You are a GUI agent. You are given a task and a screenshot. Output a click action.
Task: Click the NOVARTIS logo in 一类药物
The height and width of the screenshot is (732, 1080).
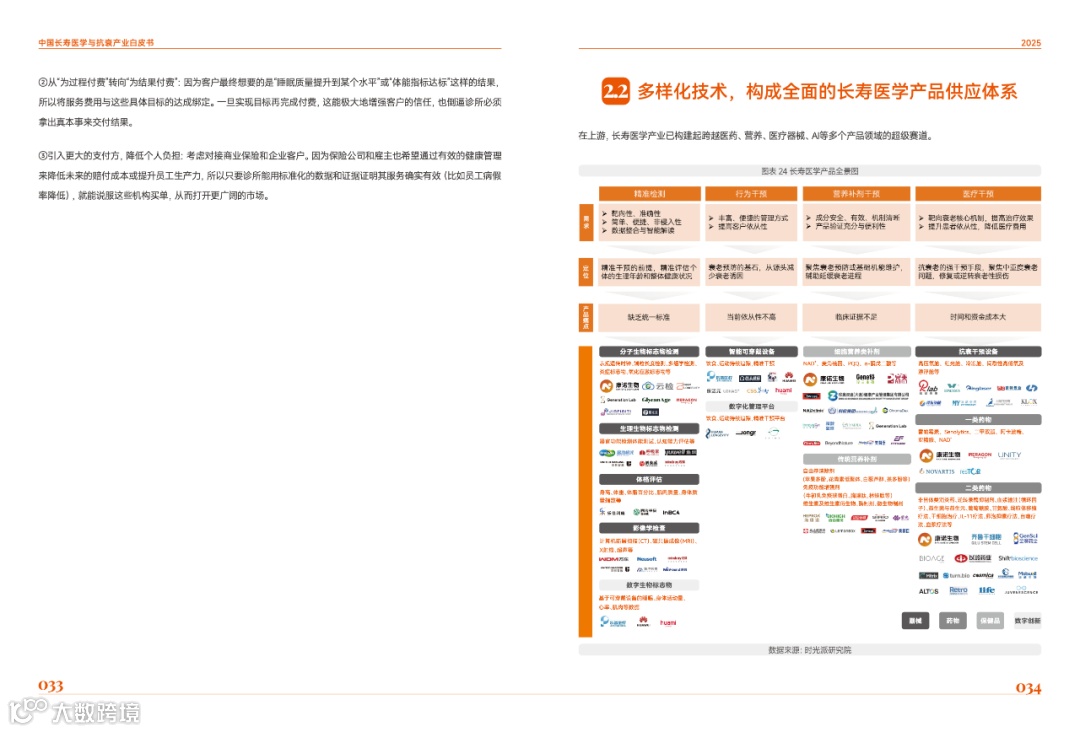(938, 470)
